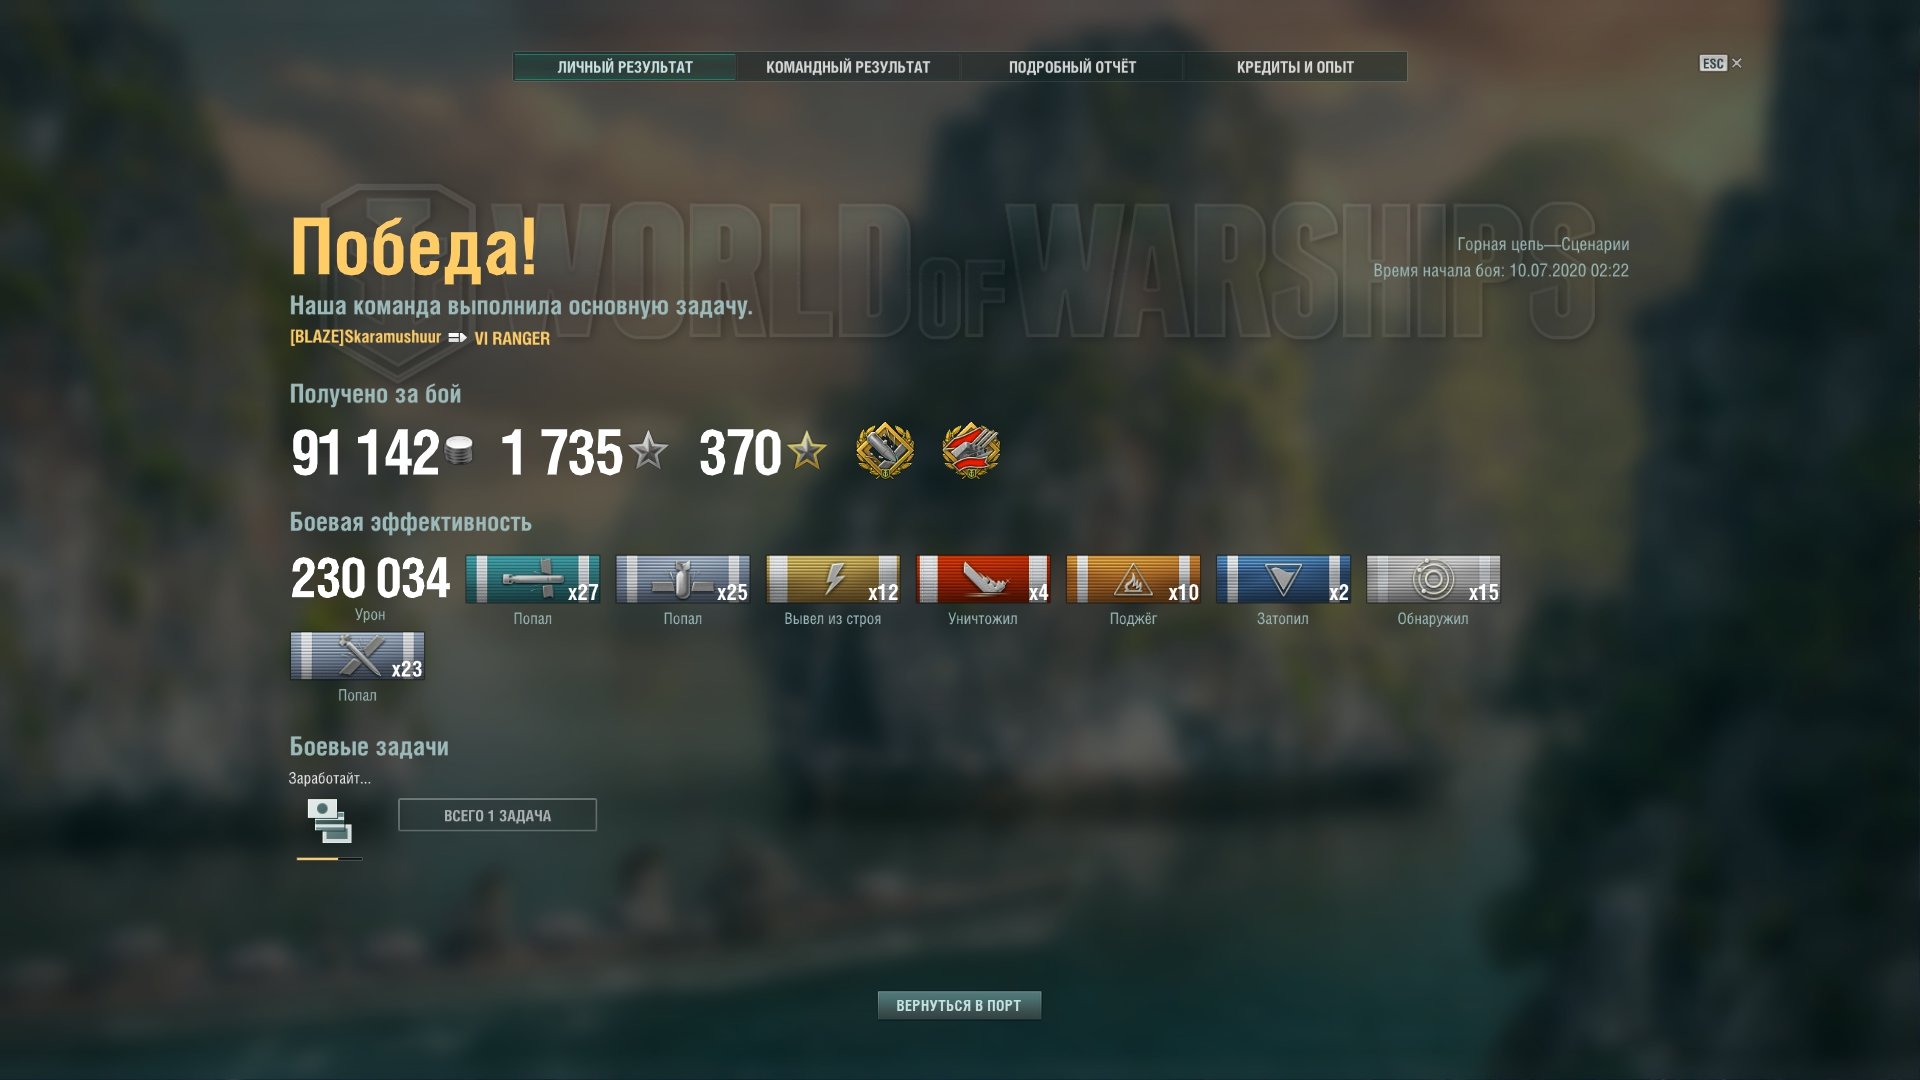Viewport: 1920px width, 1080px height.
Task: Open the Подробный отчёт tab
Action: tap(1072, 67)
